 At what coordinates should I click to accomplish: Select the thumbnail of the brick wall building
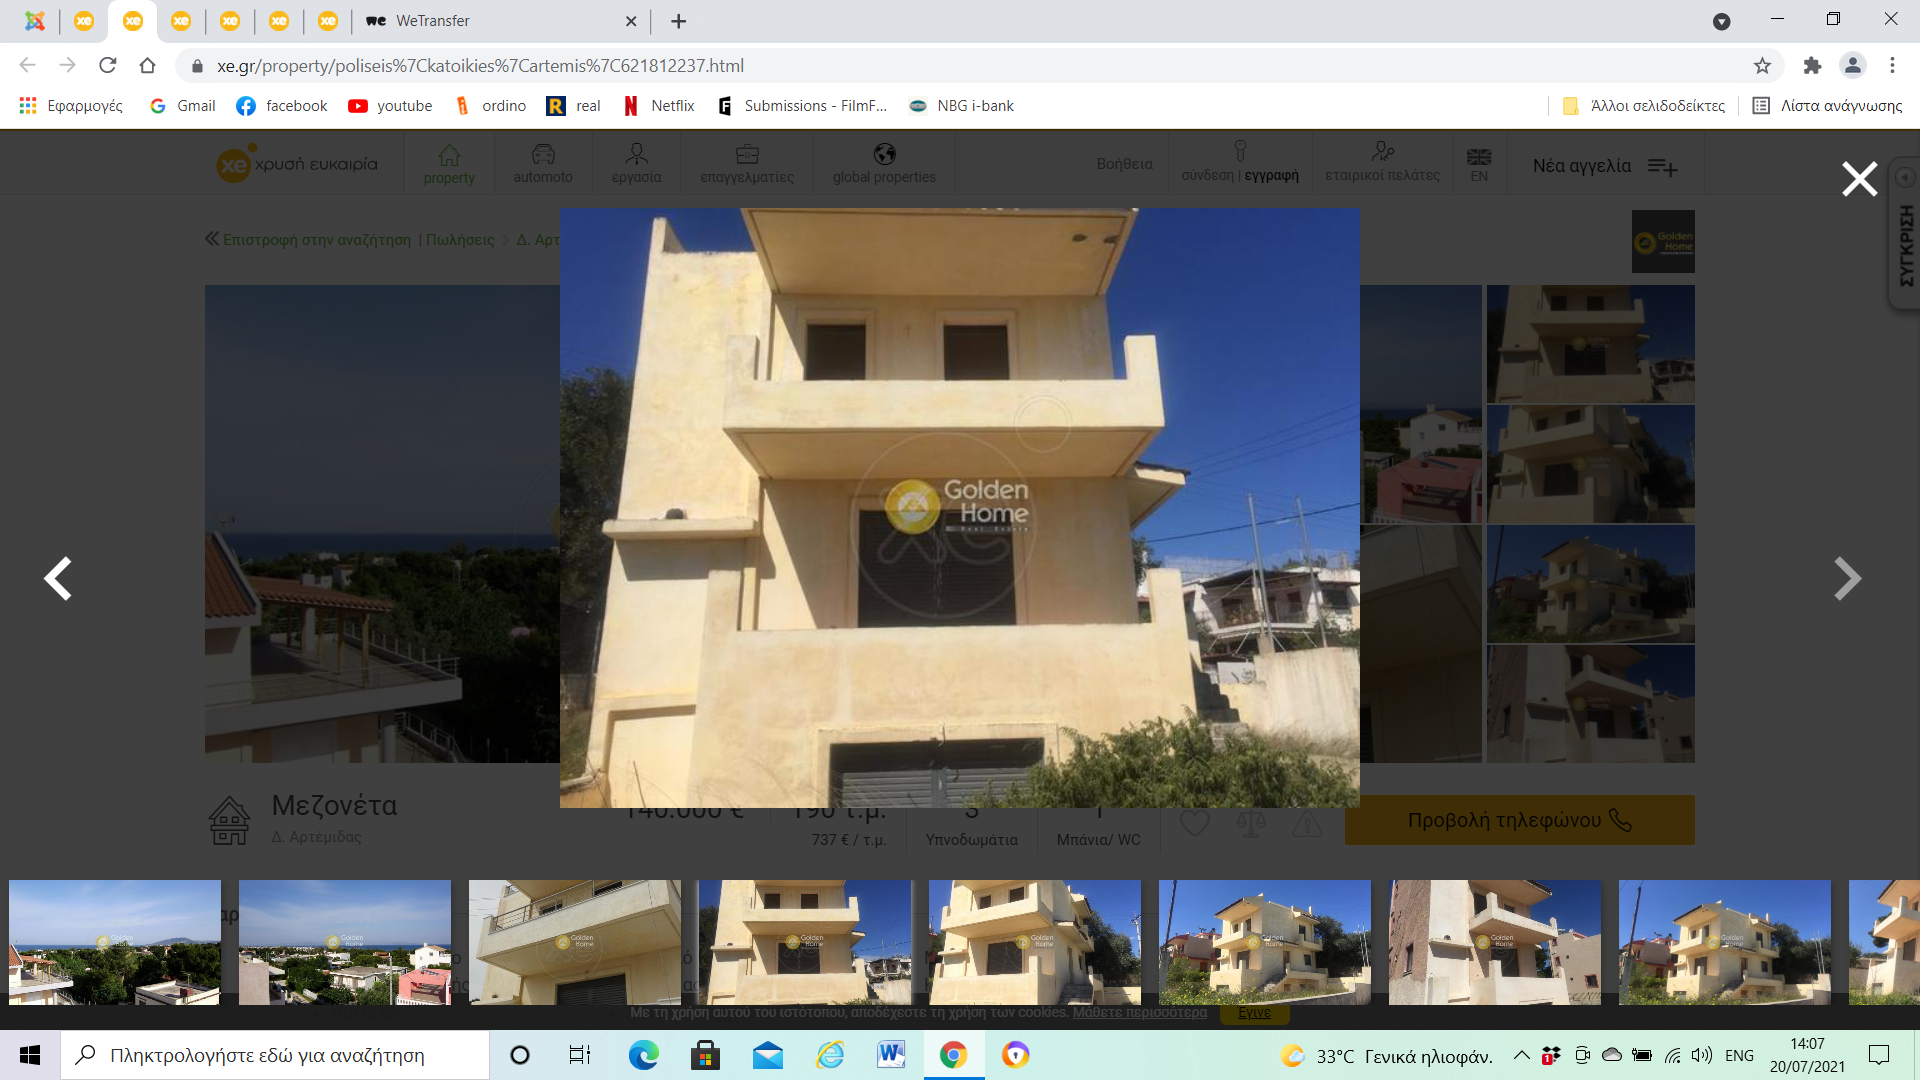click(1494, 941)
